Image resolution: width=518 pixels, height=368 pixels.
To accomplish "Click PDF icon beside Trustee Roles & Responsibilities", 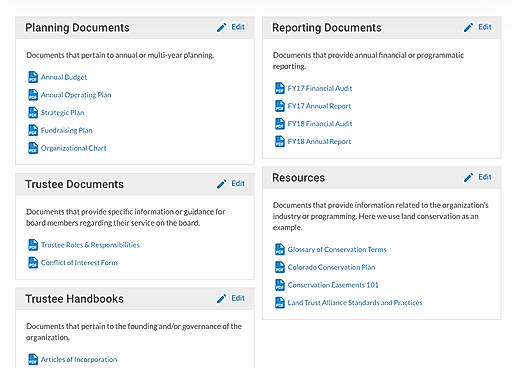I will click(x=33, y=245).
